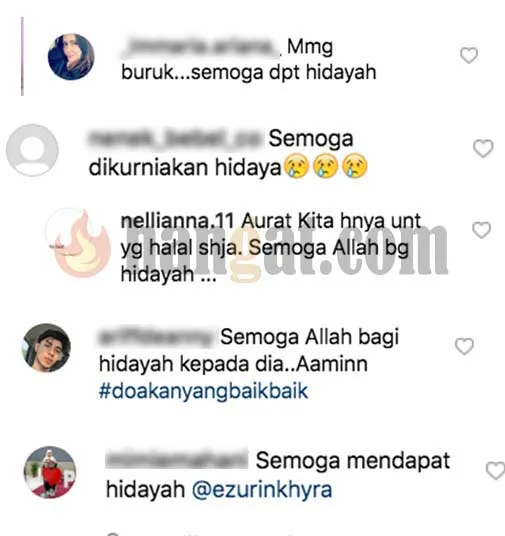Open blurred username before "Mmg buruk" comment
The height and width of the screenshot is (536, 505).
click(201, 47)
